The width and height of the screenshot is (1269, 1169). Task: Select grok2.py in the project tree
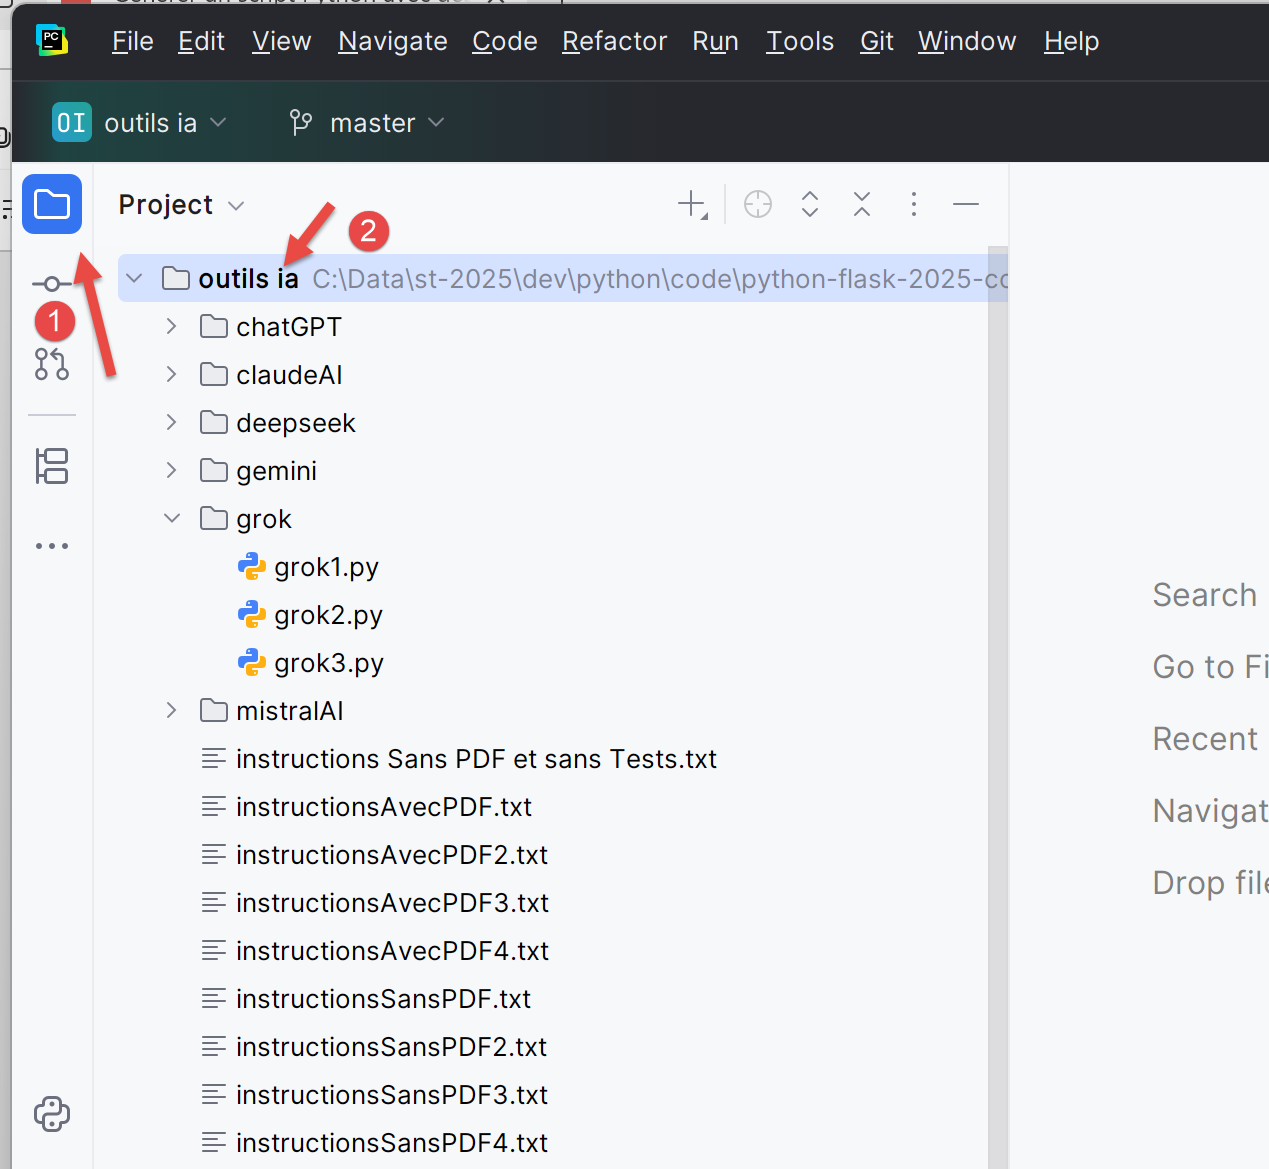pos(328,615)
